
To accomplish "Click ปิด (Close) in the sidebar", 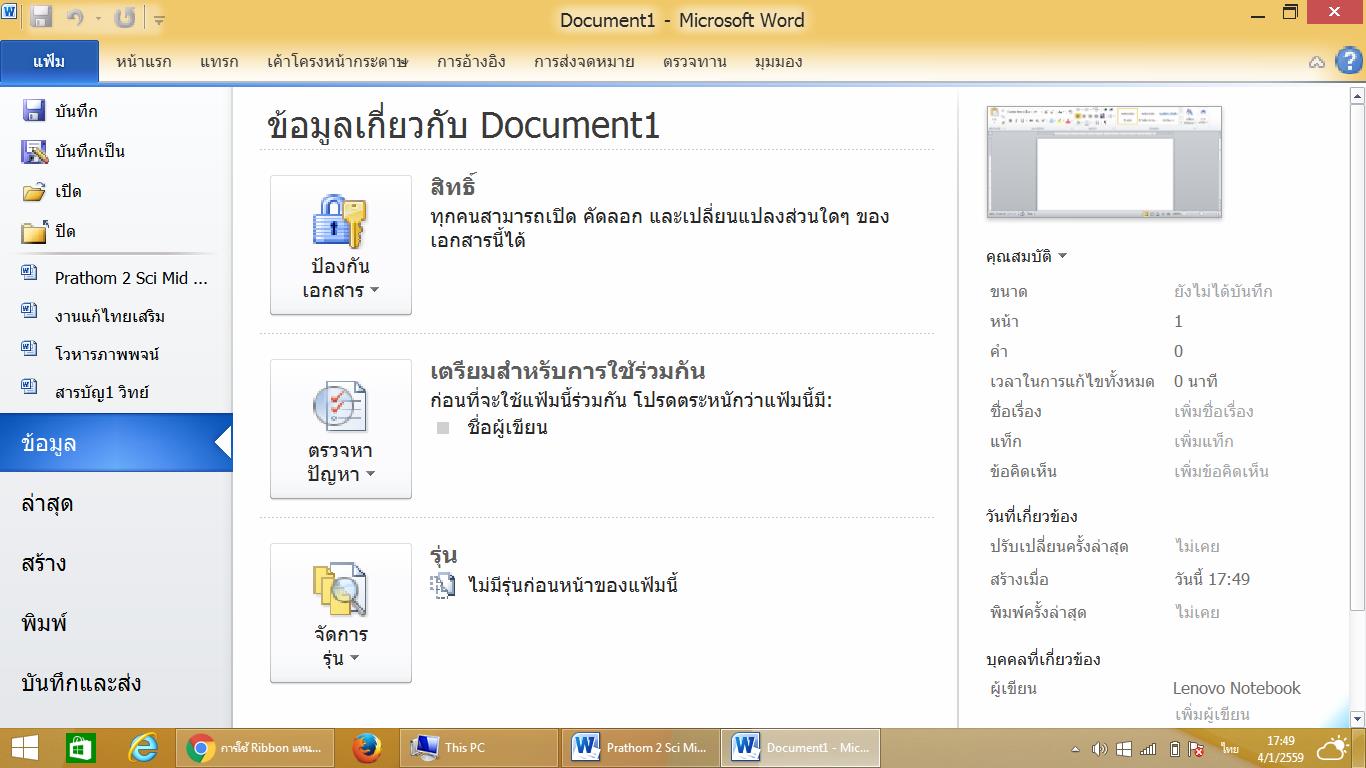I will click(49, 231).
